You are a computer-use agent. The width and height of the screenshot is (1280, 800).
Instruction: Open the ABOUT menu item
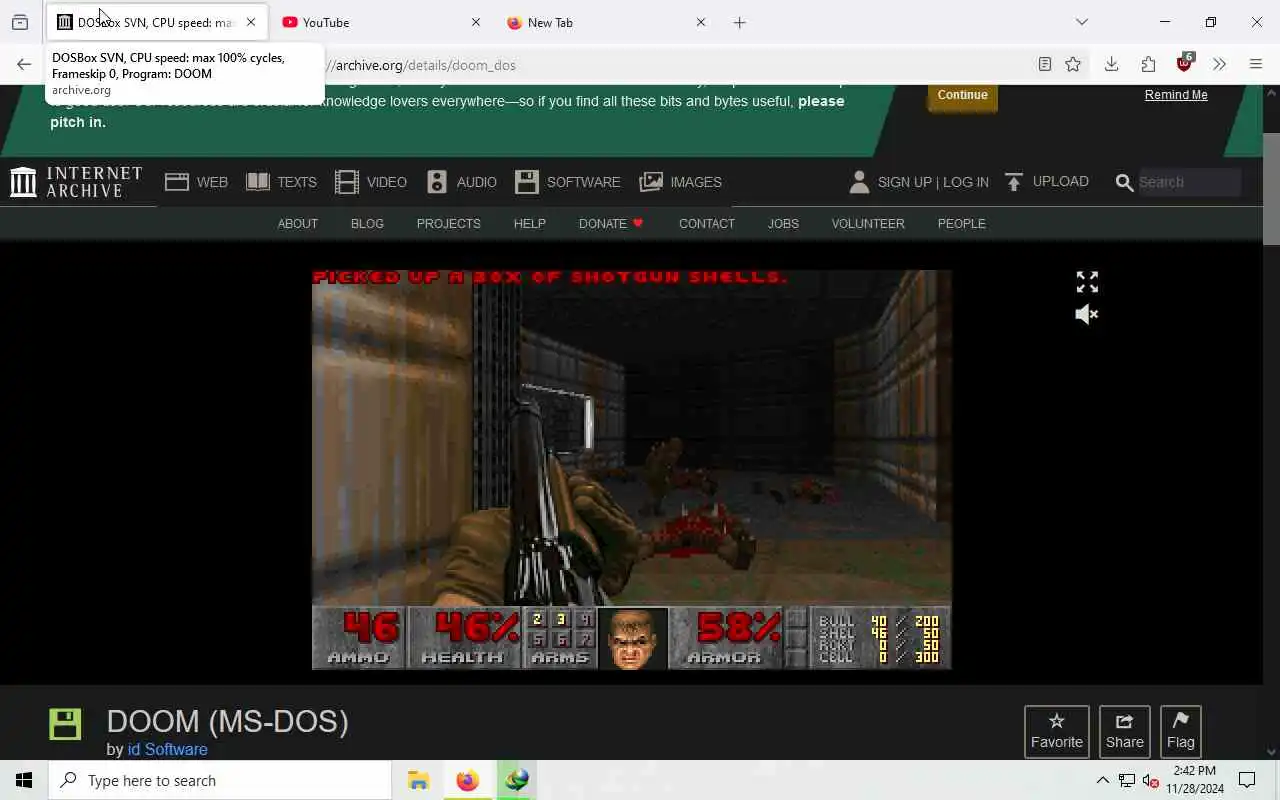point(297,223)
